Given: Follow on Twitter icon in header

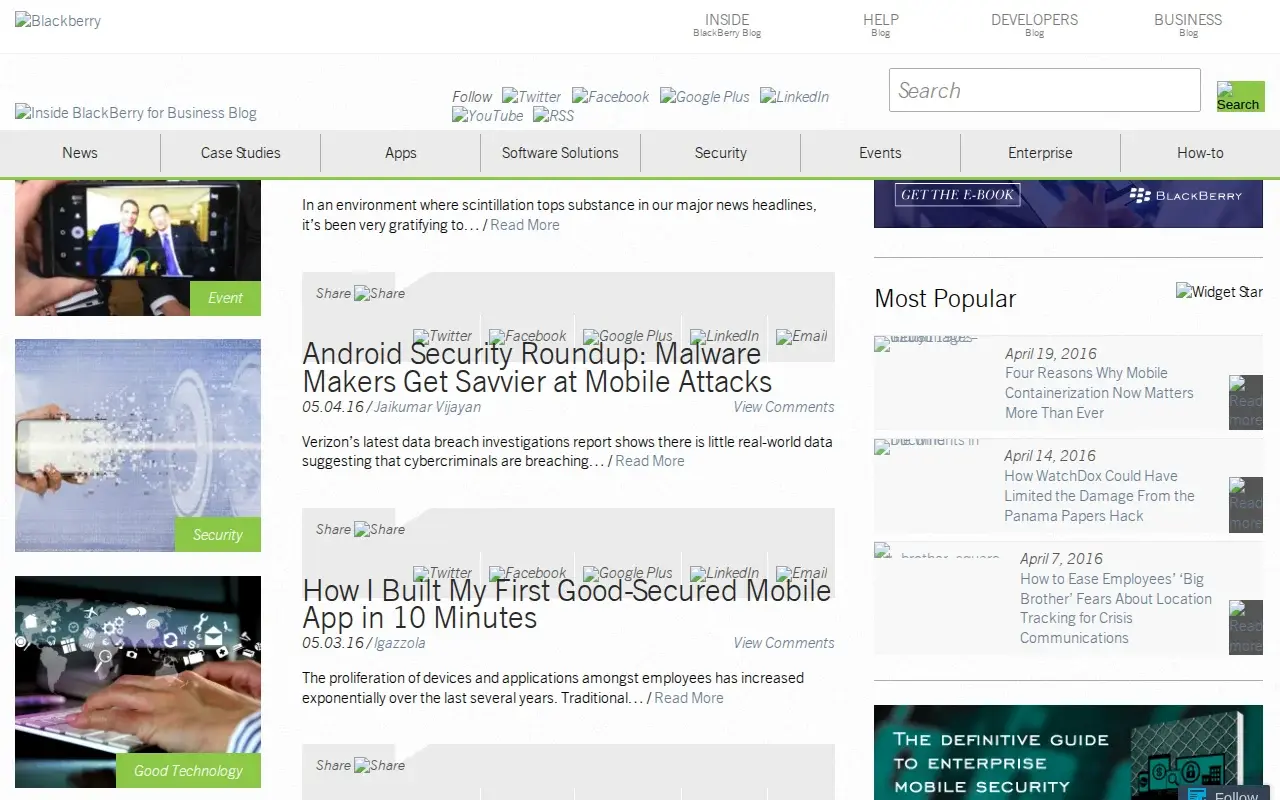Looking at the screenshot, I should [x=532, y=97].
